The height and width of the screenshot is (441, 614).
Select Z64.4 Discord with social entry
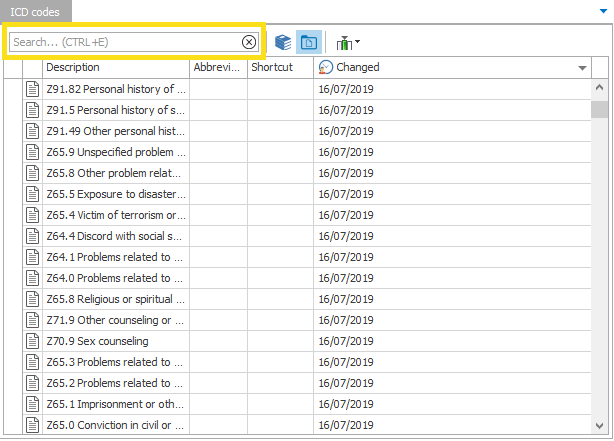[114, 236]
